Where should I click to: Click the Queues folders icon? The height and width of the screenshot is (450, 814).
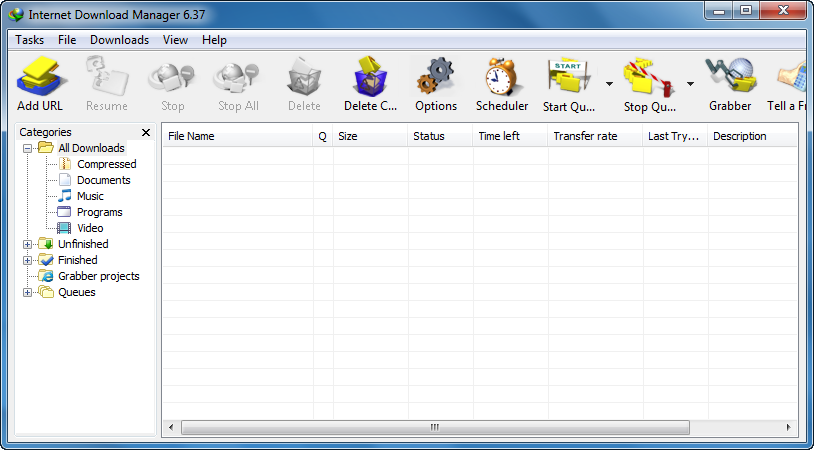point(46,292)
